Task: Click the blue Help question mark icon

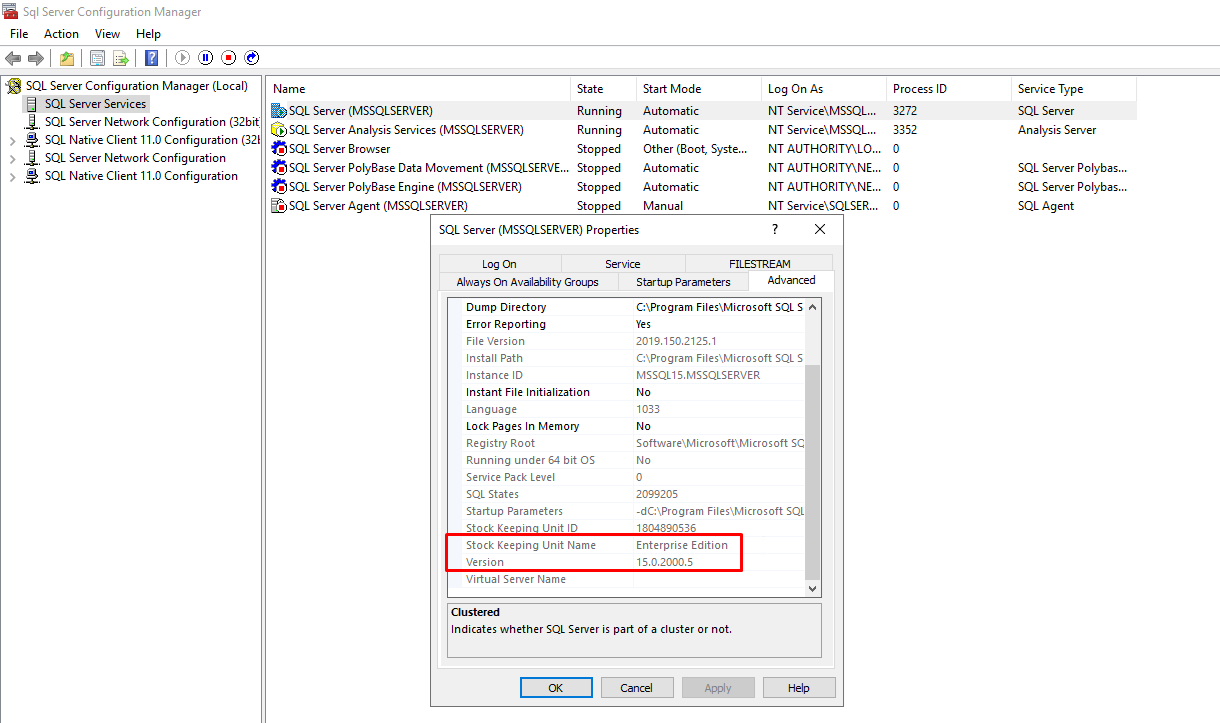Action: point(151,58)
